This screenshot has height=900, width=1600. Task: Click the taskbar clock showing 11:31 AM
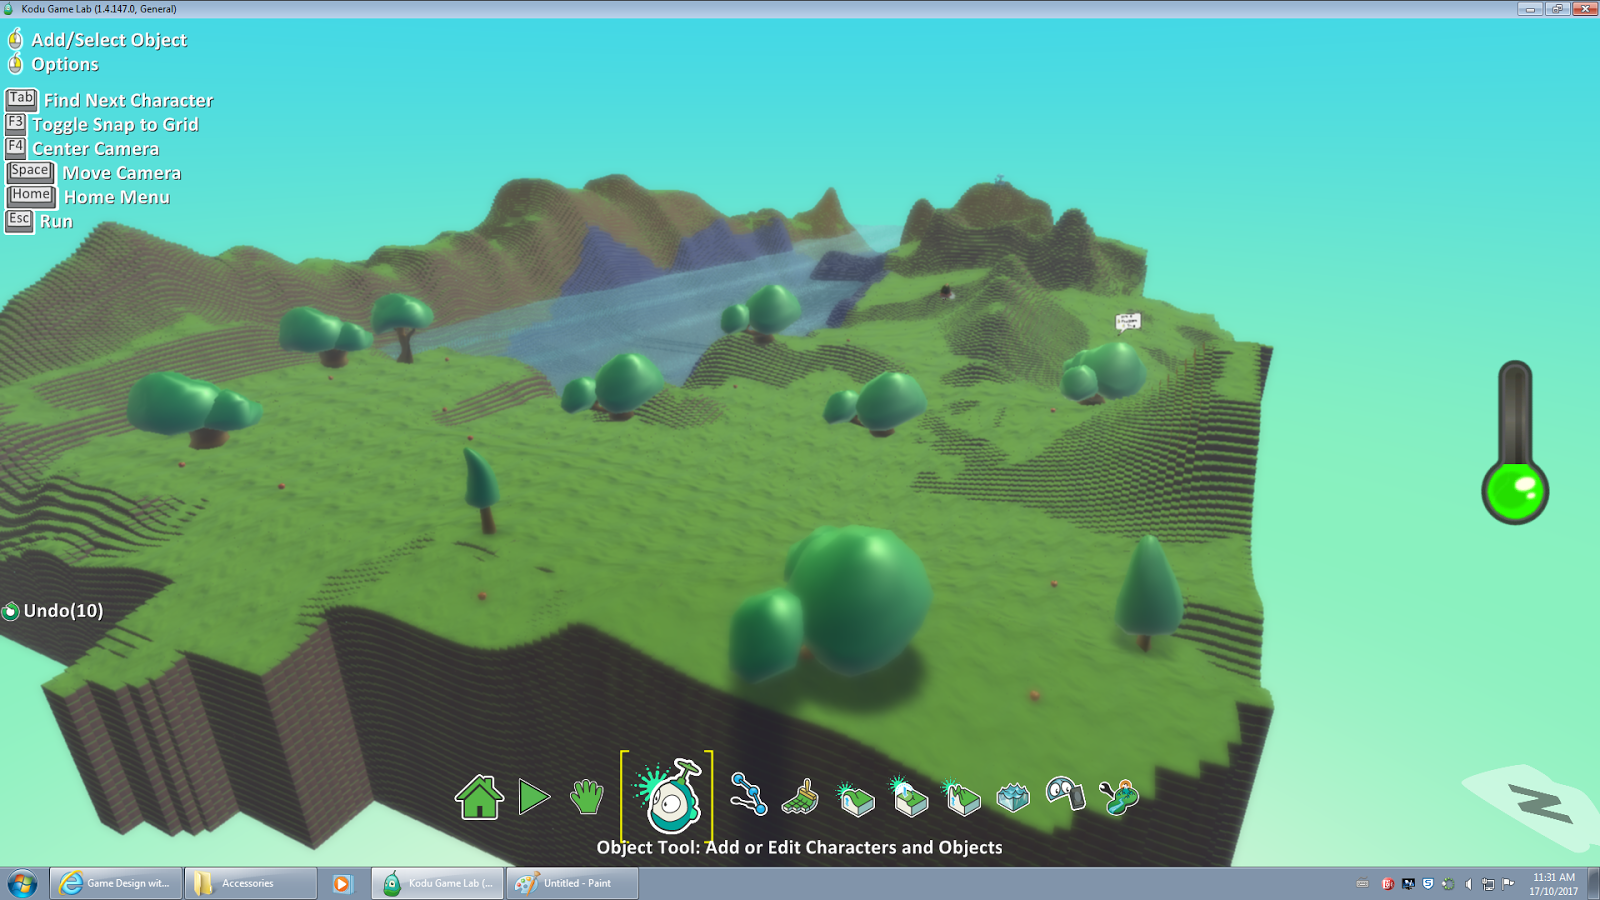(x=1553, y=884)
